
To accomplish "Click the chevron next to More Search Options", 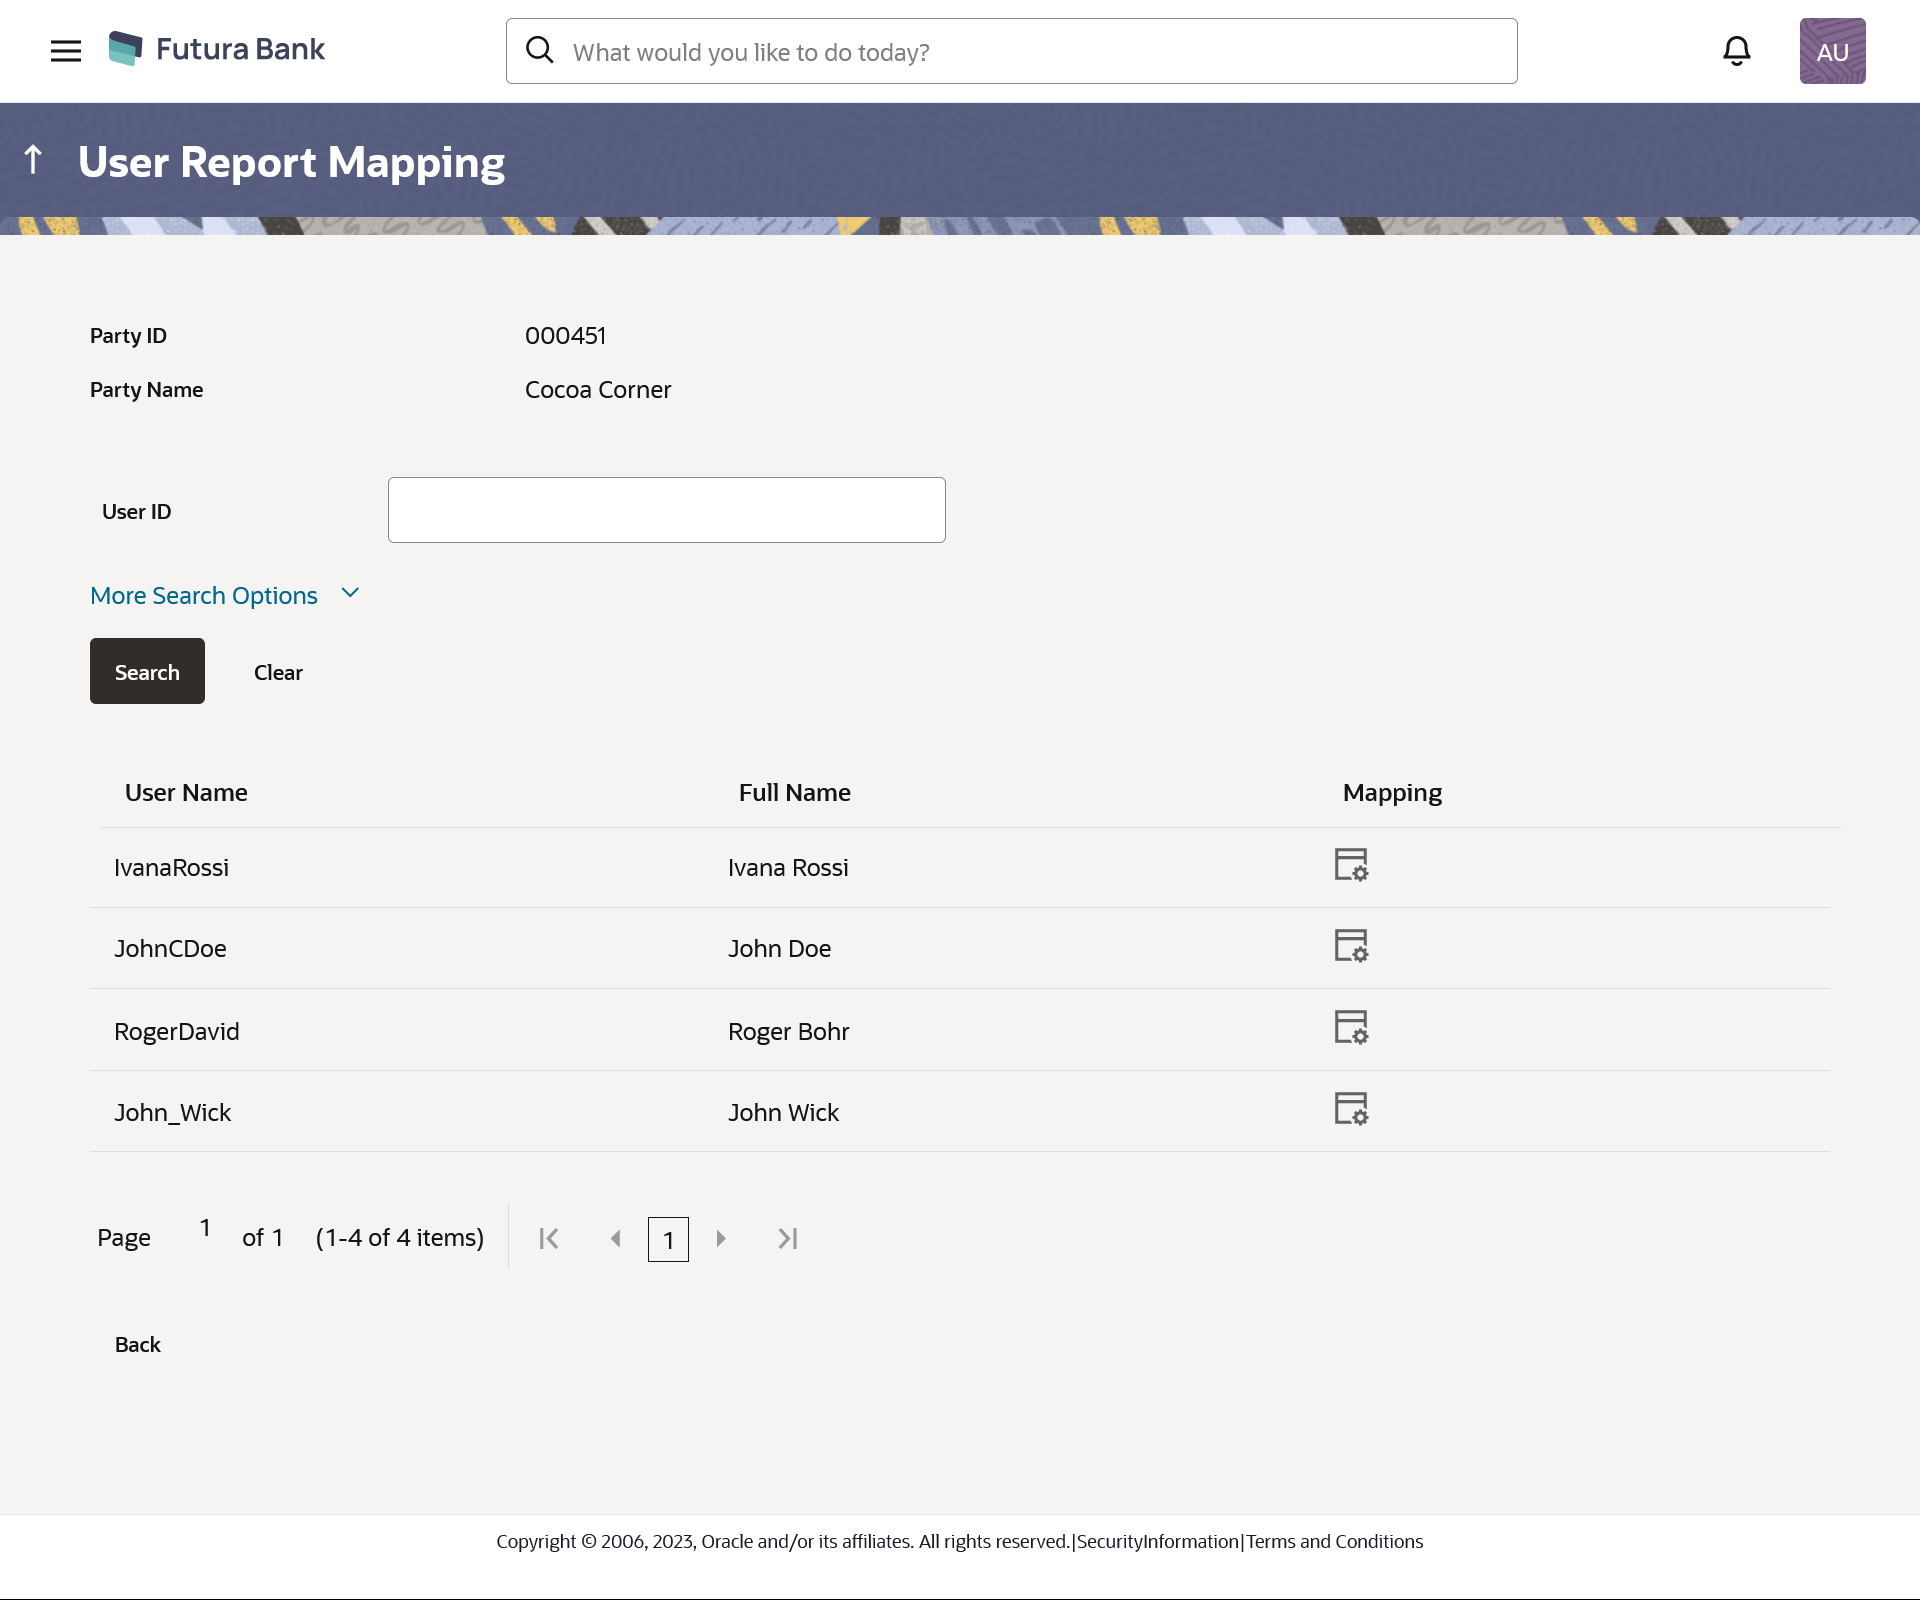I will click(x=350, y=593).
